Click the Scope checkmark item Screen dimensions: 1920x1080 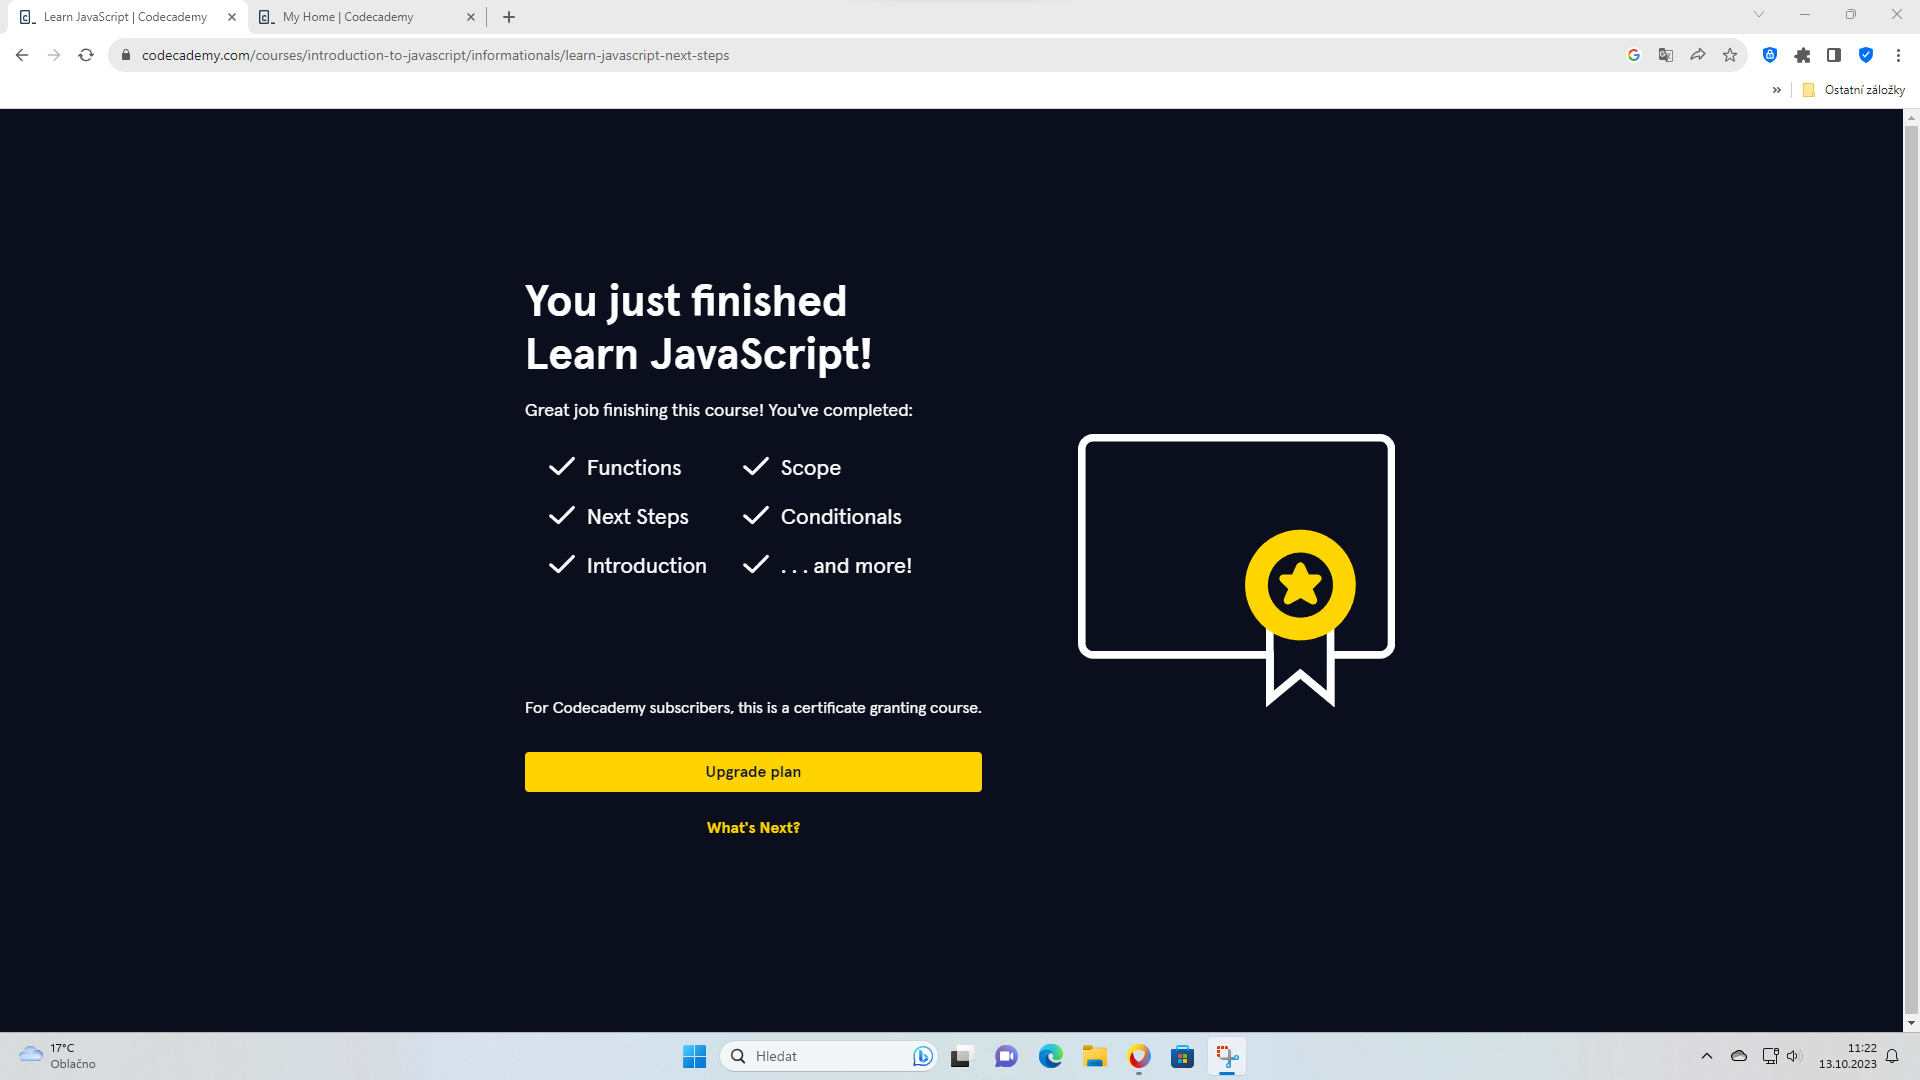791,467
